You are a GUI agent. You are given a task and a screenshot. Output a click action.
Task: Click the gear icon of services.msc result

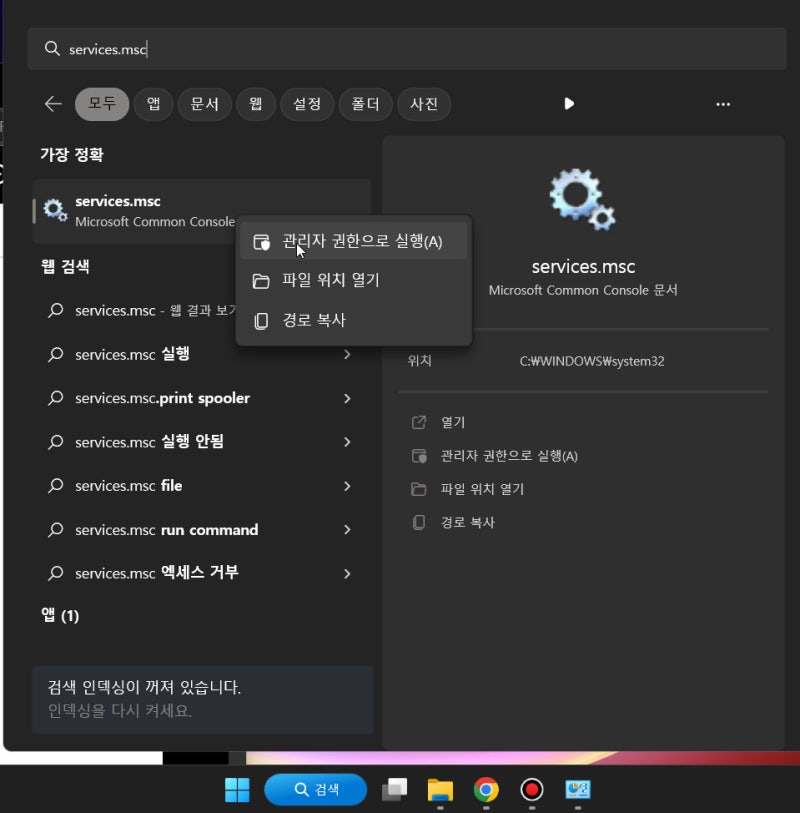(55, 211)
